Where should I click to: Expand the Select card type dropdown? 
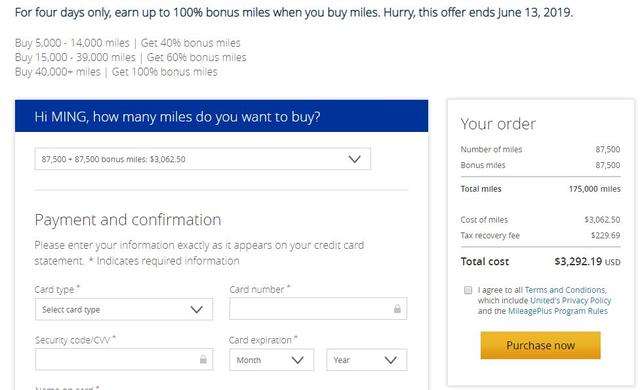pos(124,309)
